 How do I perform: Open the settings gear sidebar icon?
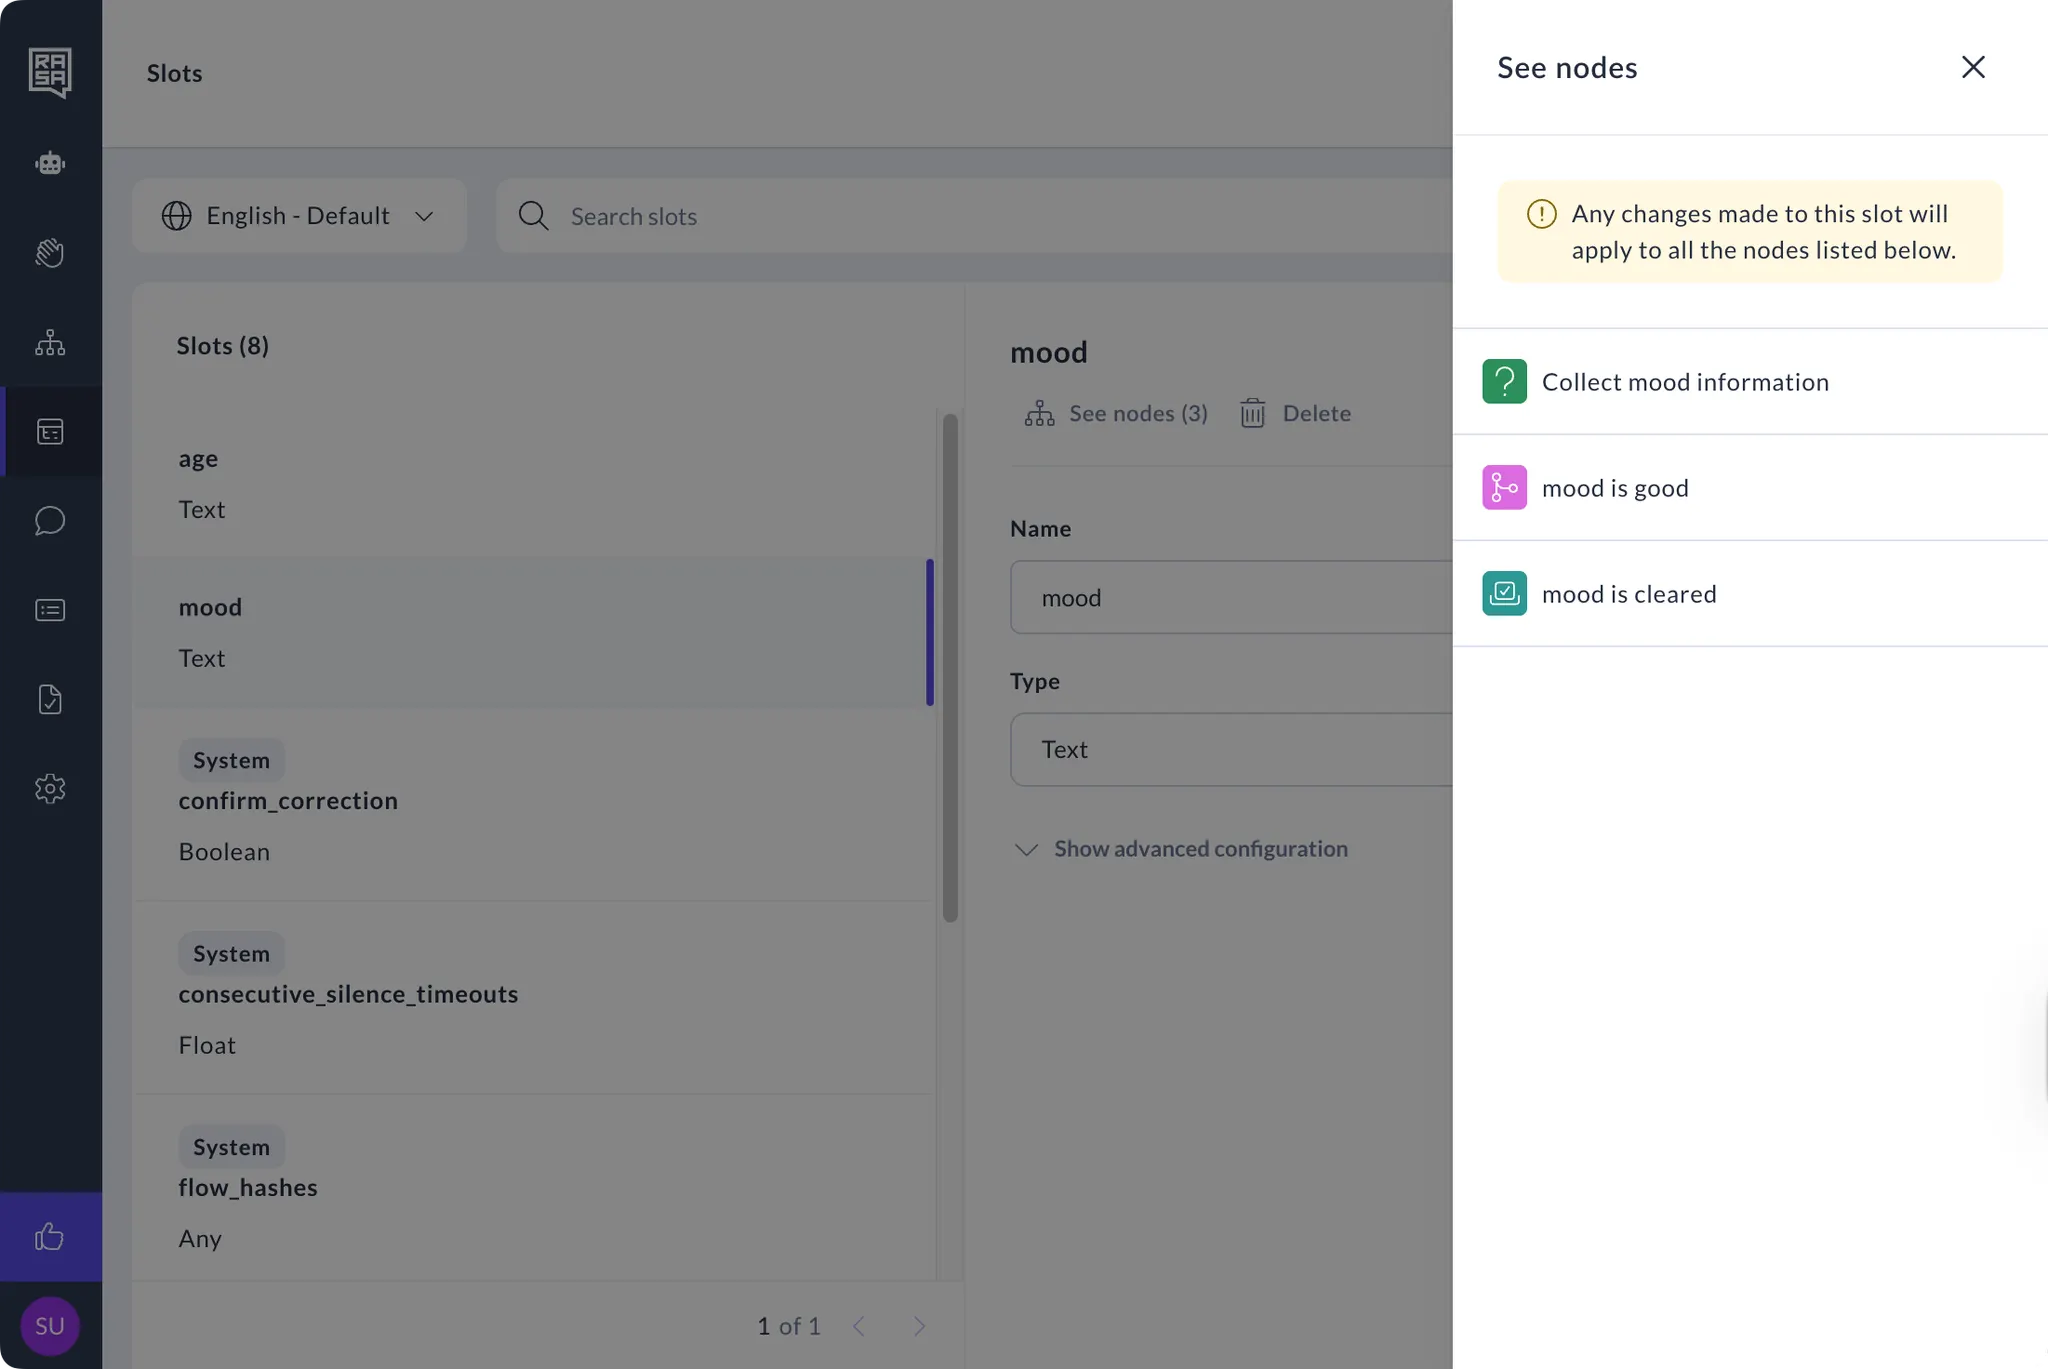click(x=50, y=789)
